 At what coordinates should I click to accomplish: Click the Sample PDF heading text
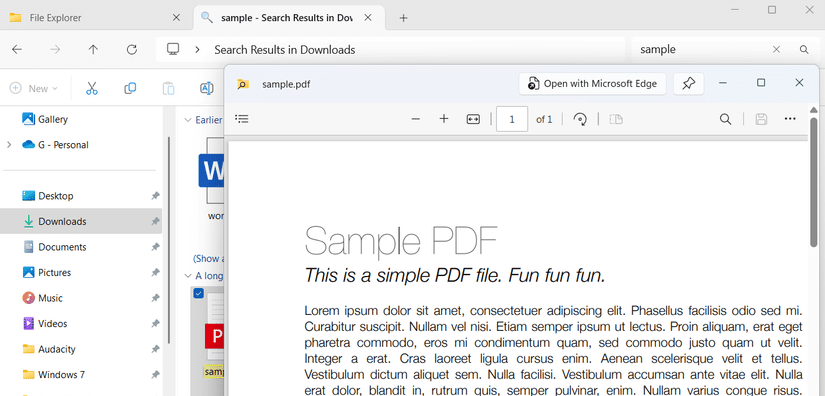coord(401,241)
